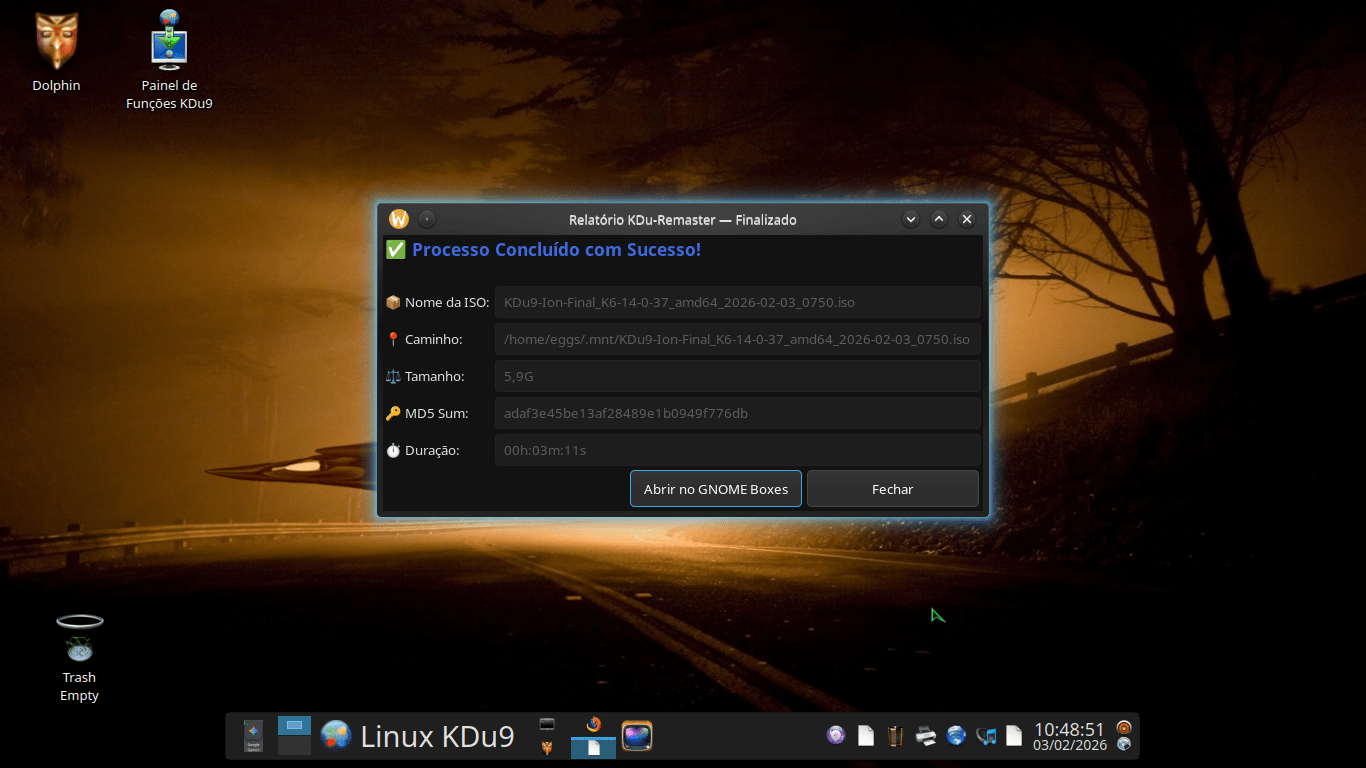
Task: Open the virtual desktop pager
Action: (294, 736)
